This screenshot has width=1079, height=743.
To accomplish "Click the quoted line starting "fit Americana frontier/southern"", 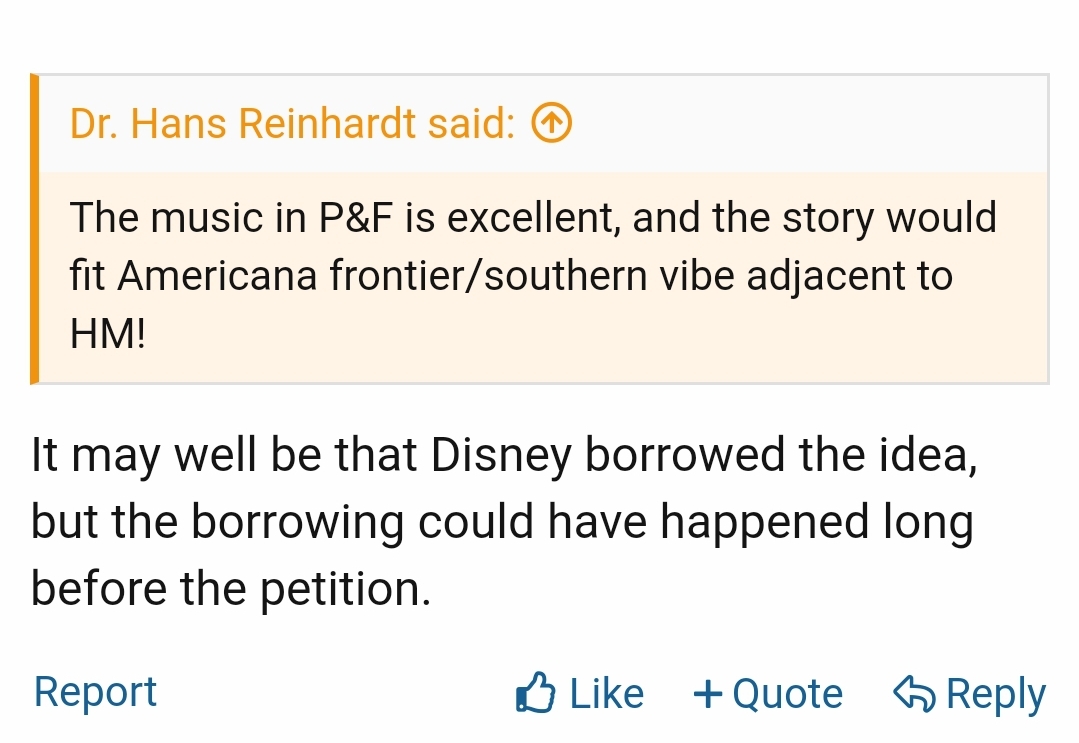I will pyautogui.click(x=510, y=276).
